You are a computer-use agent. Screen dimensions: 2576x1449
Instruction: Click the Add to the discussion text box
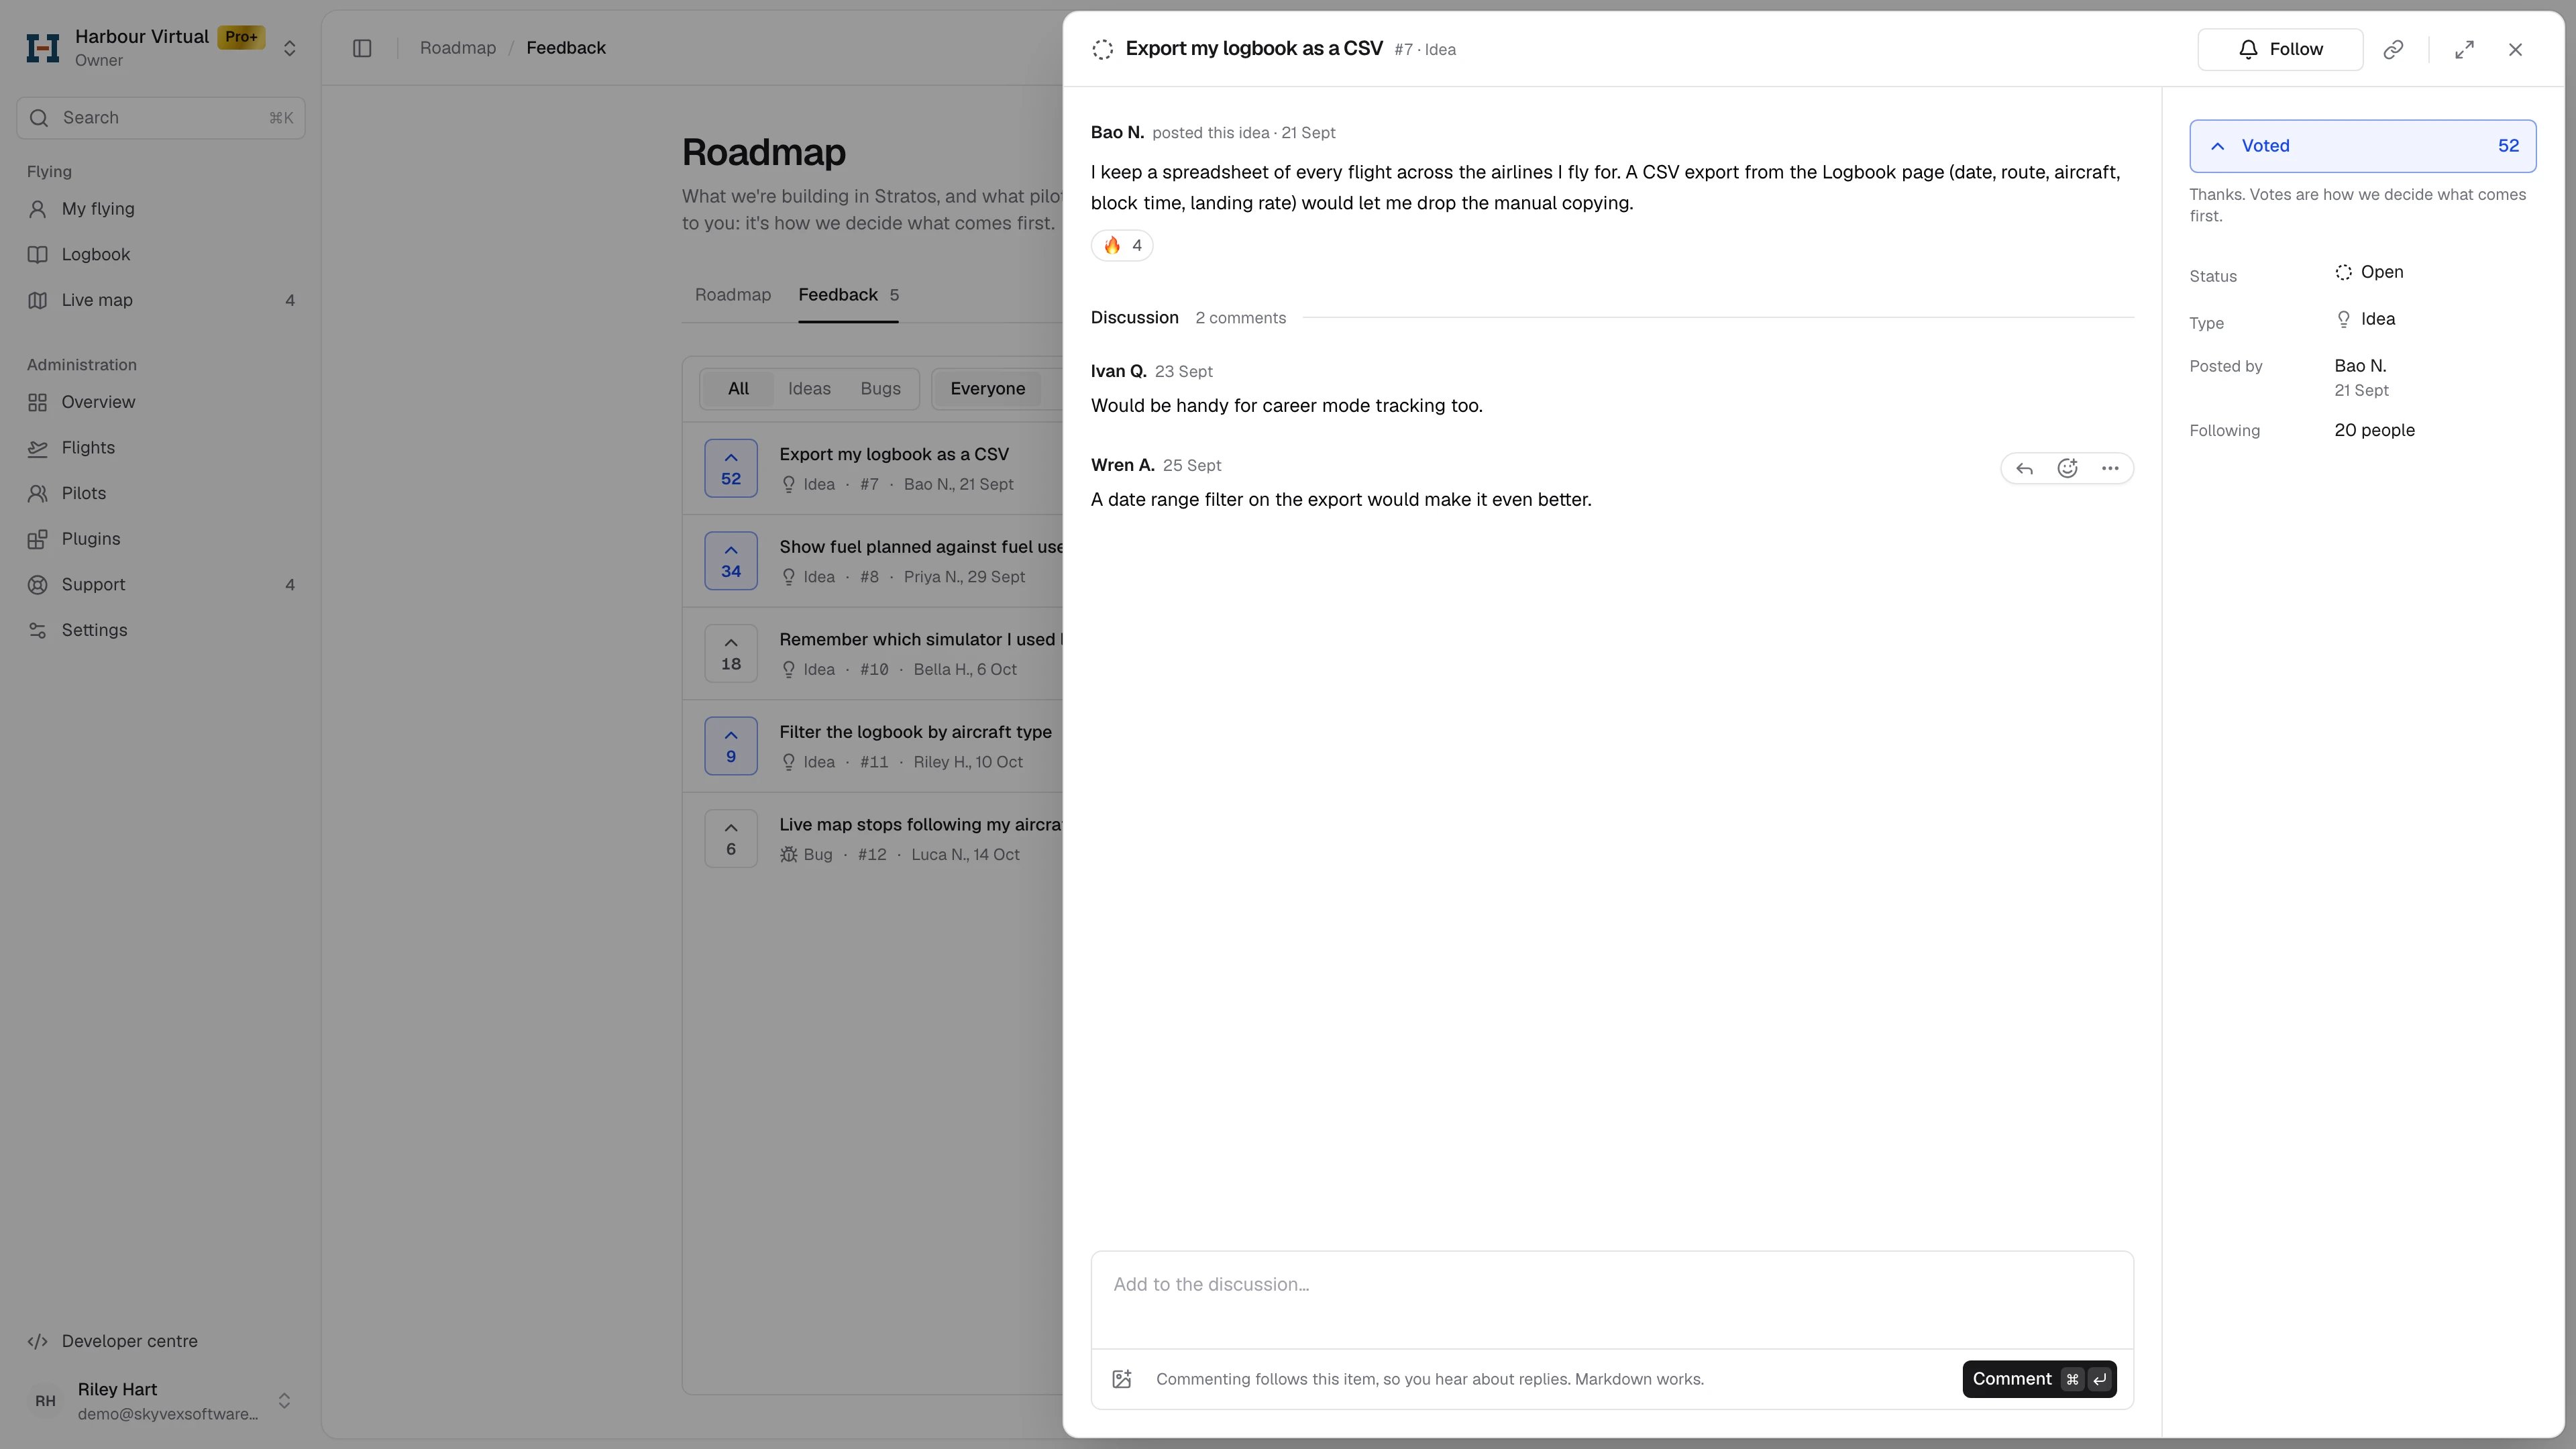coord(1612,1299)
